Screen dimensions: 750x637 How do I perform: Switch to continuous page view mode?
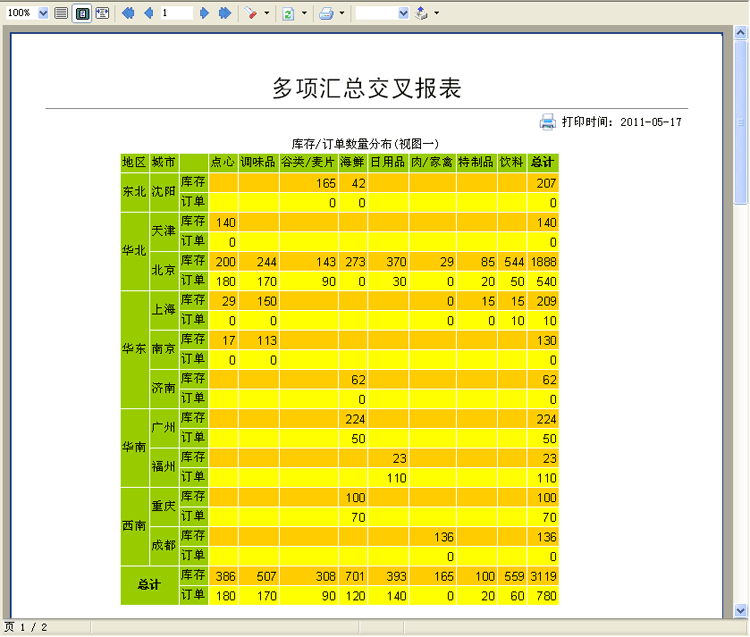(x=62, y=13)
